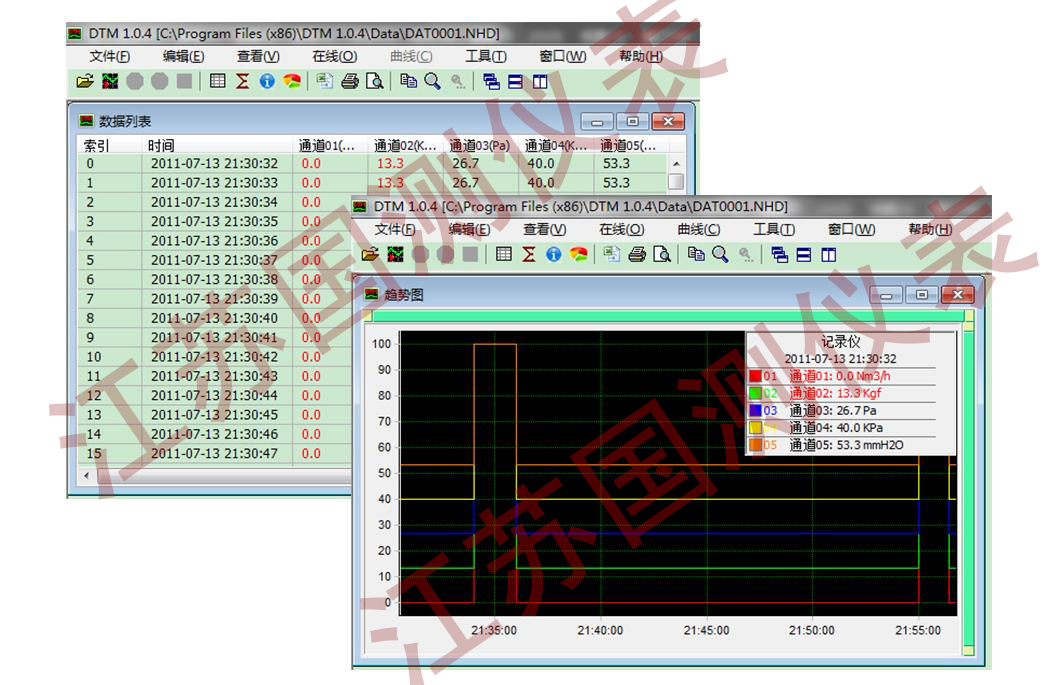The width and height of the screenshot is (1046, 685).
Task: Click the blue info icon in the back window toolbar
Action: [268, 81]
